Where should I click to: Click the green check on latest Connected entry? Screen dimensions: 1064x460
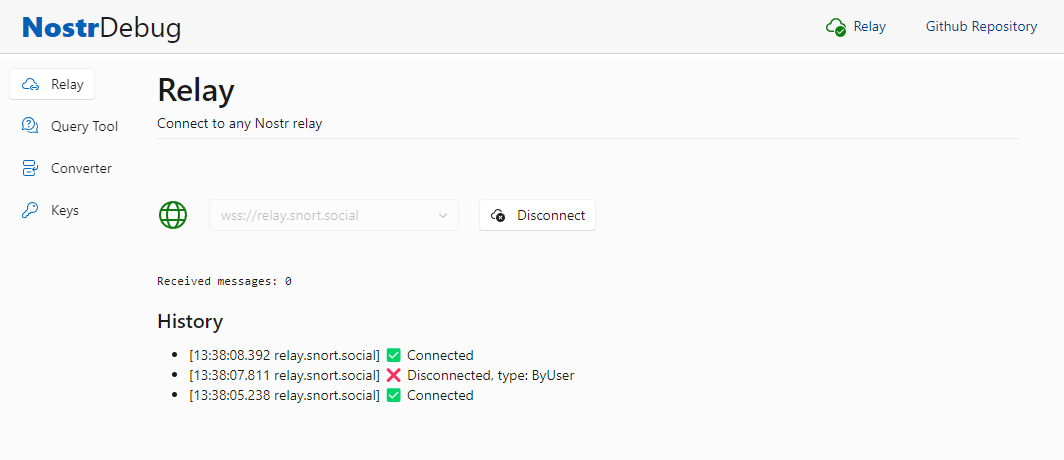pyautogui.click(x=393, y=355)
